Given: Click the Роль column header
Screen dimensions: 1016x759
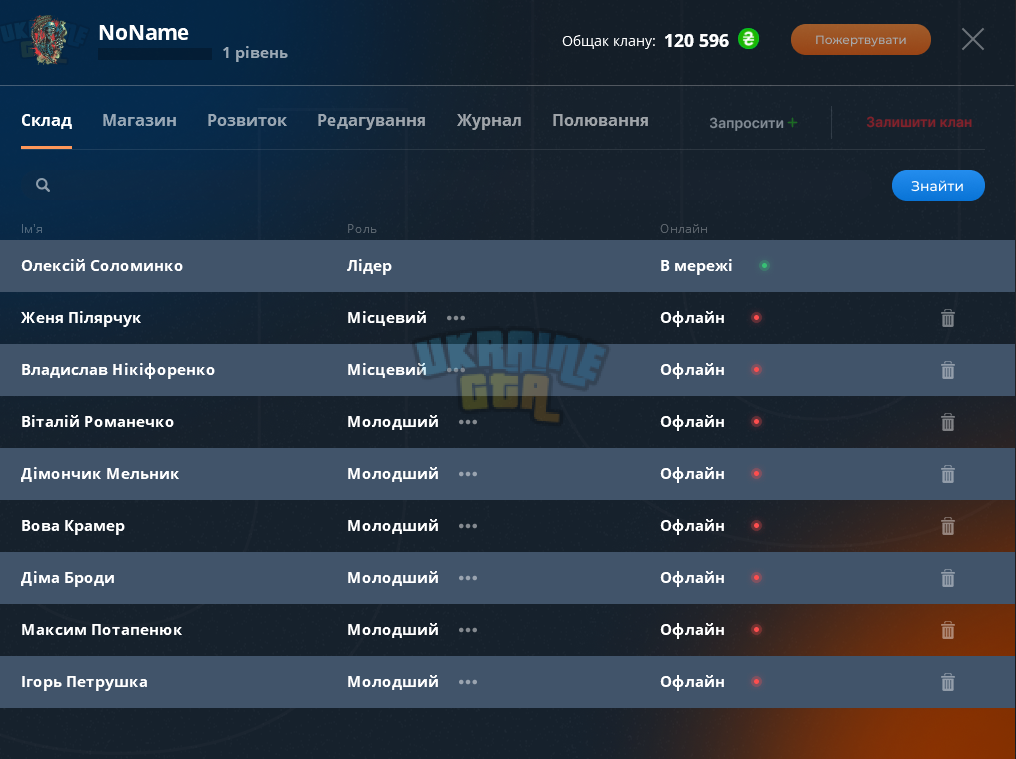Looking at the screenshot, I should 362,229.
